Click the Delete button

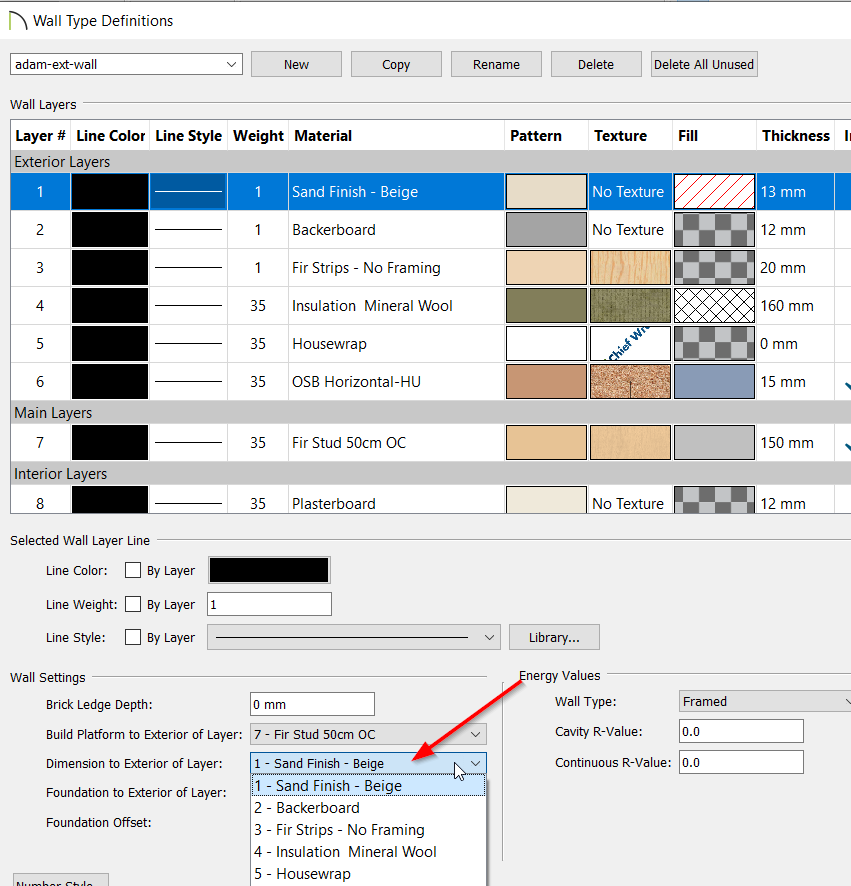point(596,64)
